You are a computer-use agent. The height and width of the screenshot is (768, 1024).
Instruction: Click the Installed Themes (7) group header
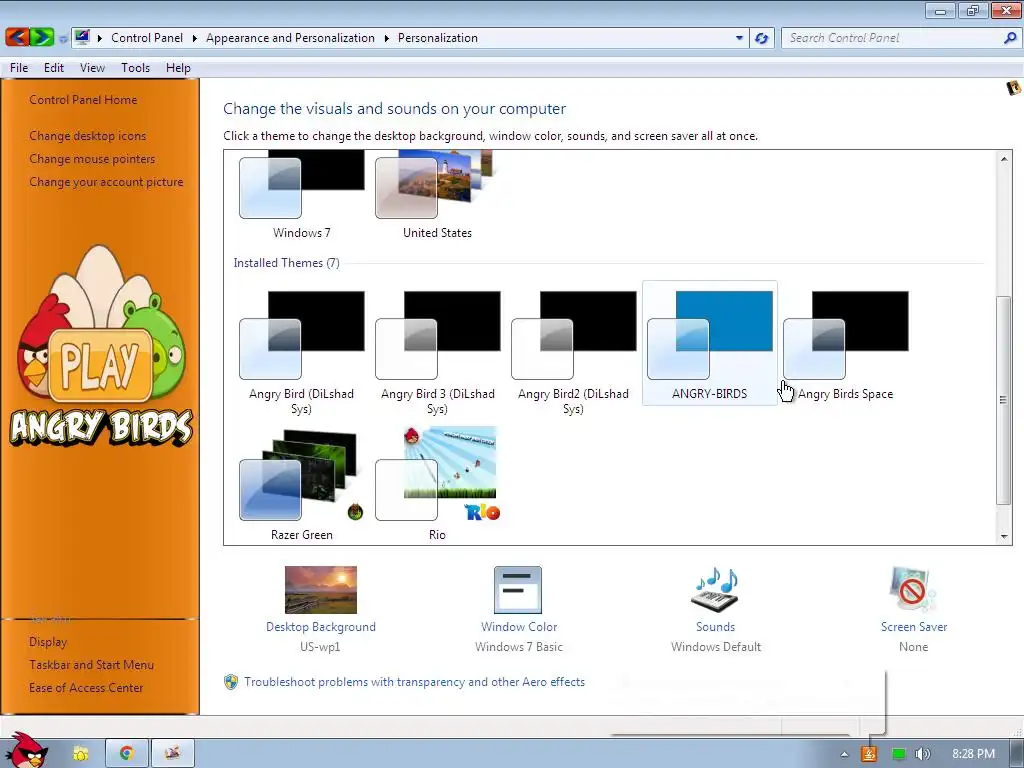pyautogui.click(x=286, y=263)
